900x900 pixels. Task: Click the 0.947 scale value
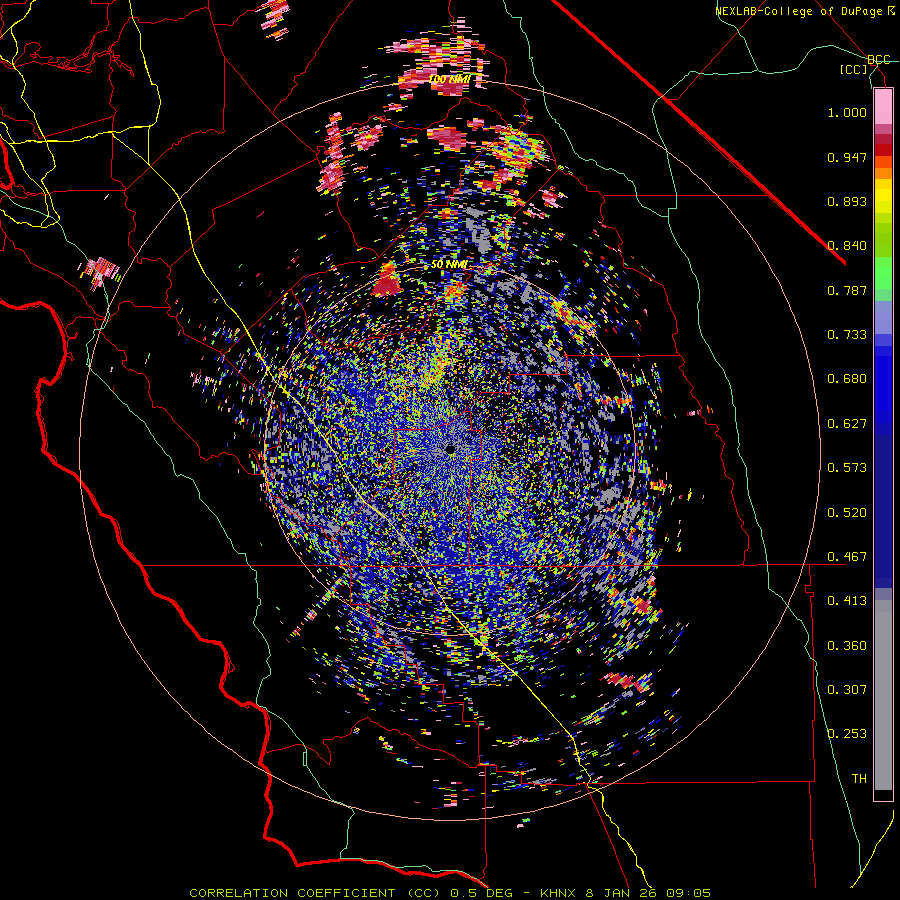(x=847, y=157)
